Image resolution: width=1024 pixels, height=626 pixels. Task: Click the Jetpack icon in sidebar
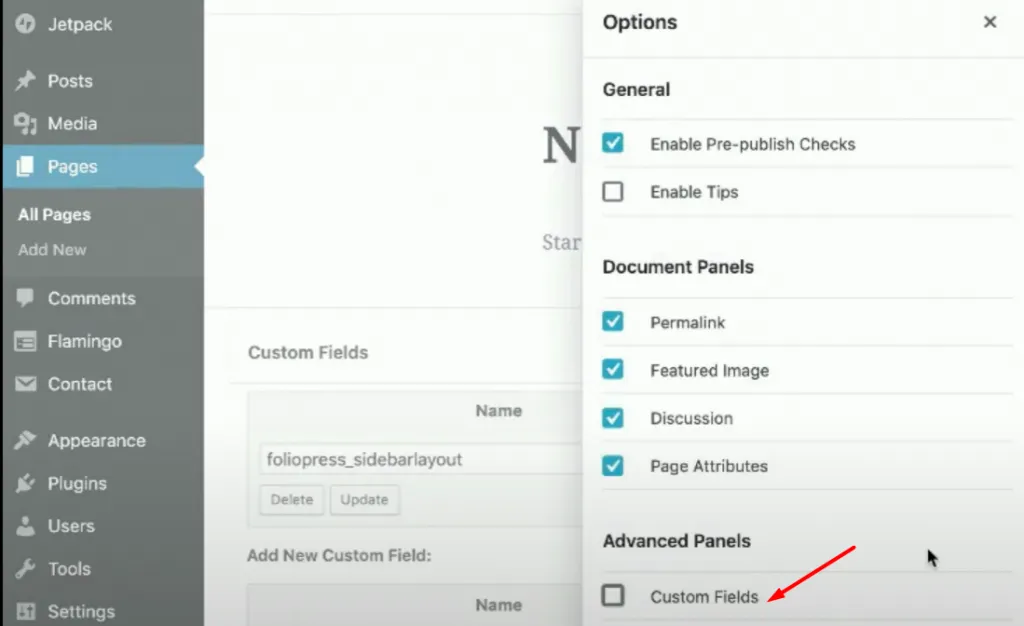point(25,24)
